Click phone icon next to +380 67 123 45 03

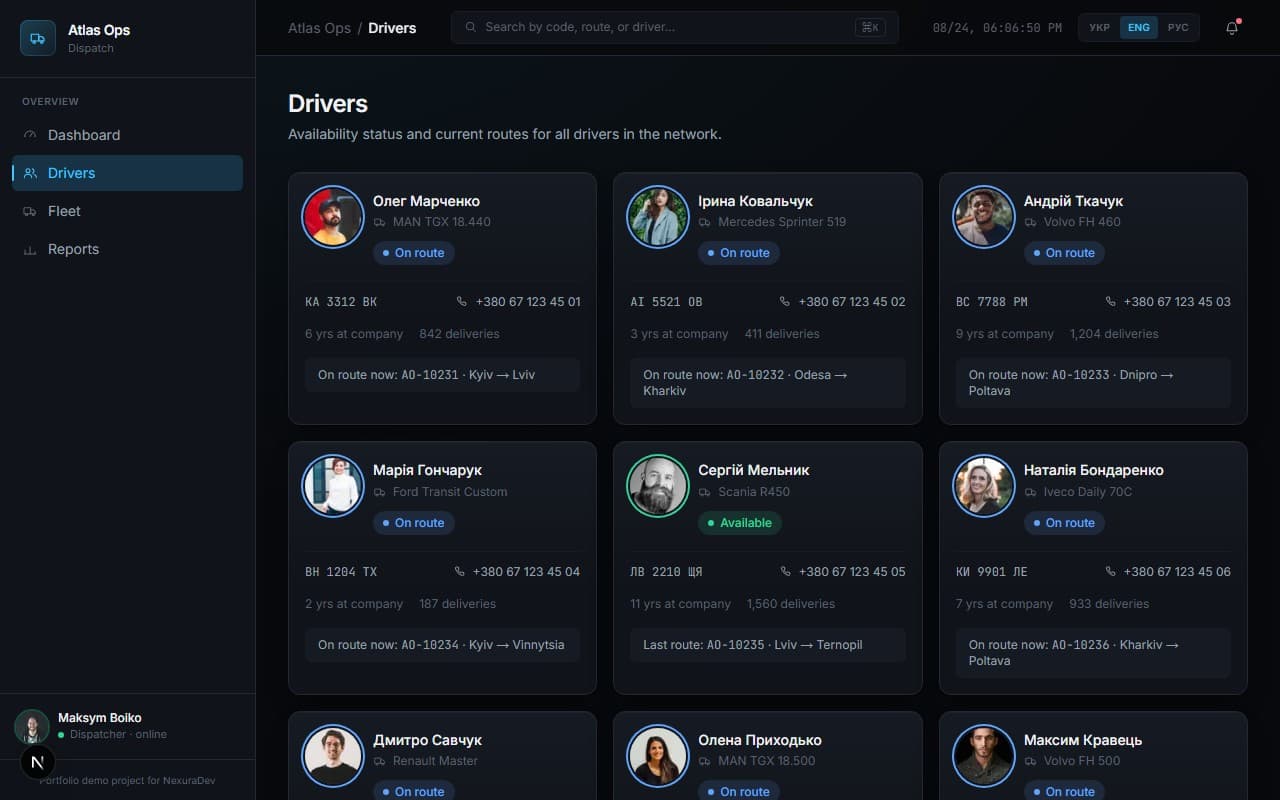tap(1111, 301)
